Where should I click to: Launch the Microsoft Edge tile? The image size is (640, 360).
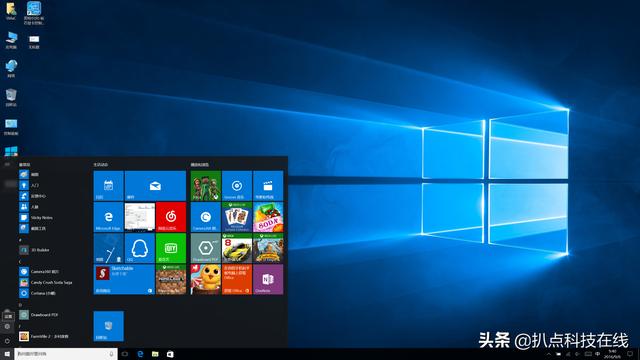click(108, 217)
